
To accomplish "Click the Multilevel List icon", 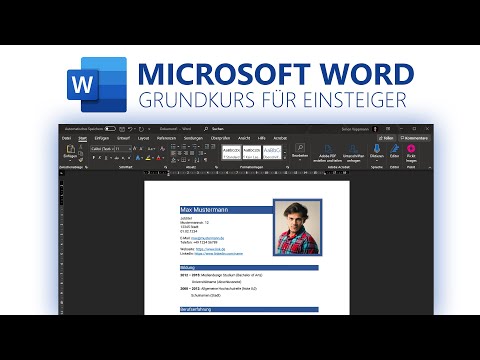I will 194,147.
